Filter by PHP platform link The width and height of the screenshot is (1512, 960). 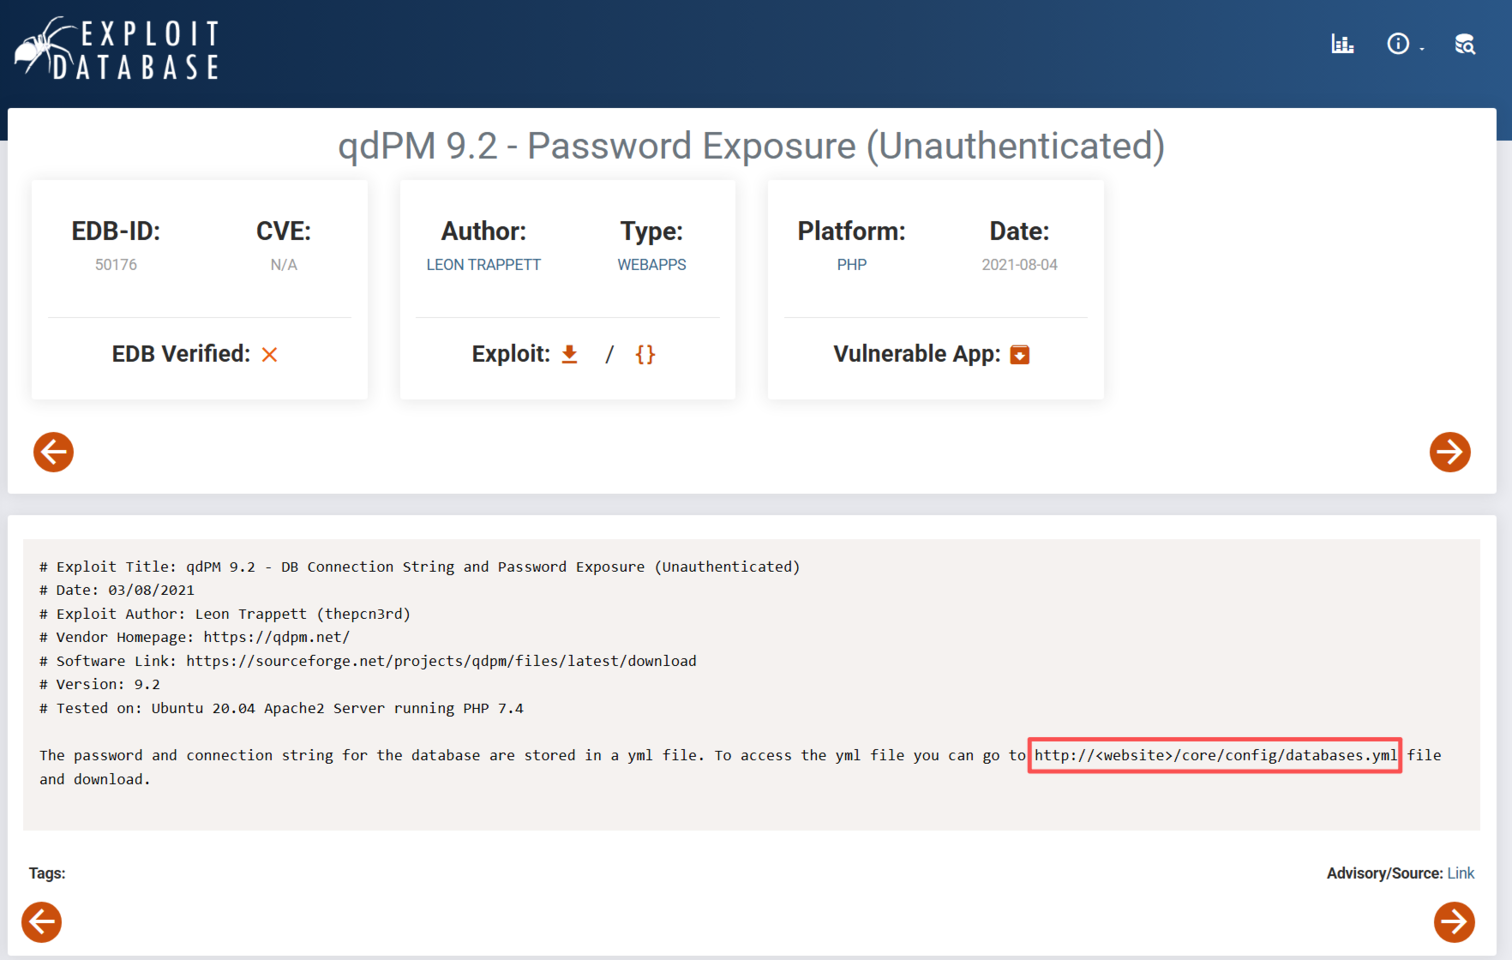[851, 265]
